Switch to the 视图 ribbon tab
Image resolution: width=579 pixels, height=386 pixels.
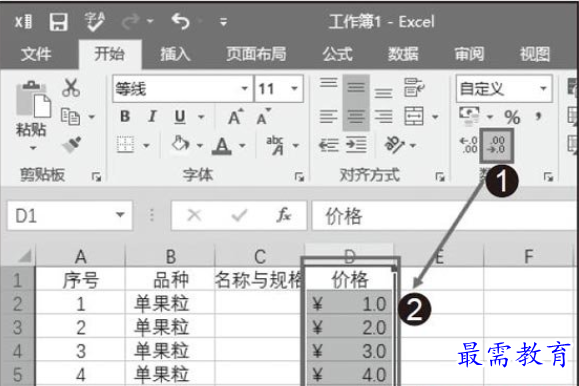click(535, 54)
